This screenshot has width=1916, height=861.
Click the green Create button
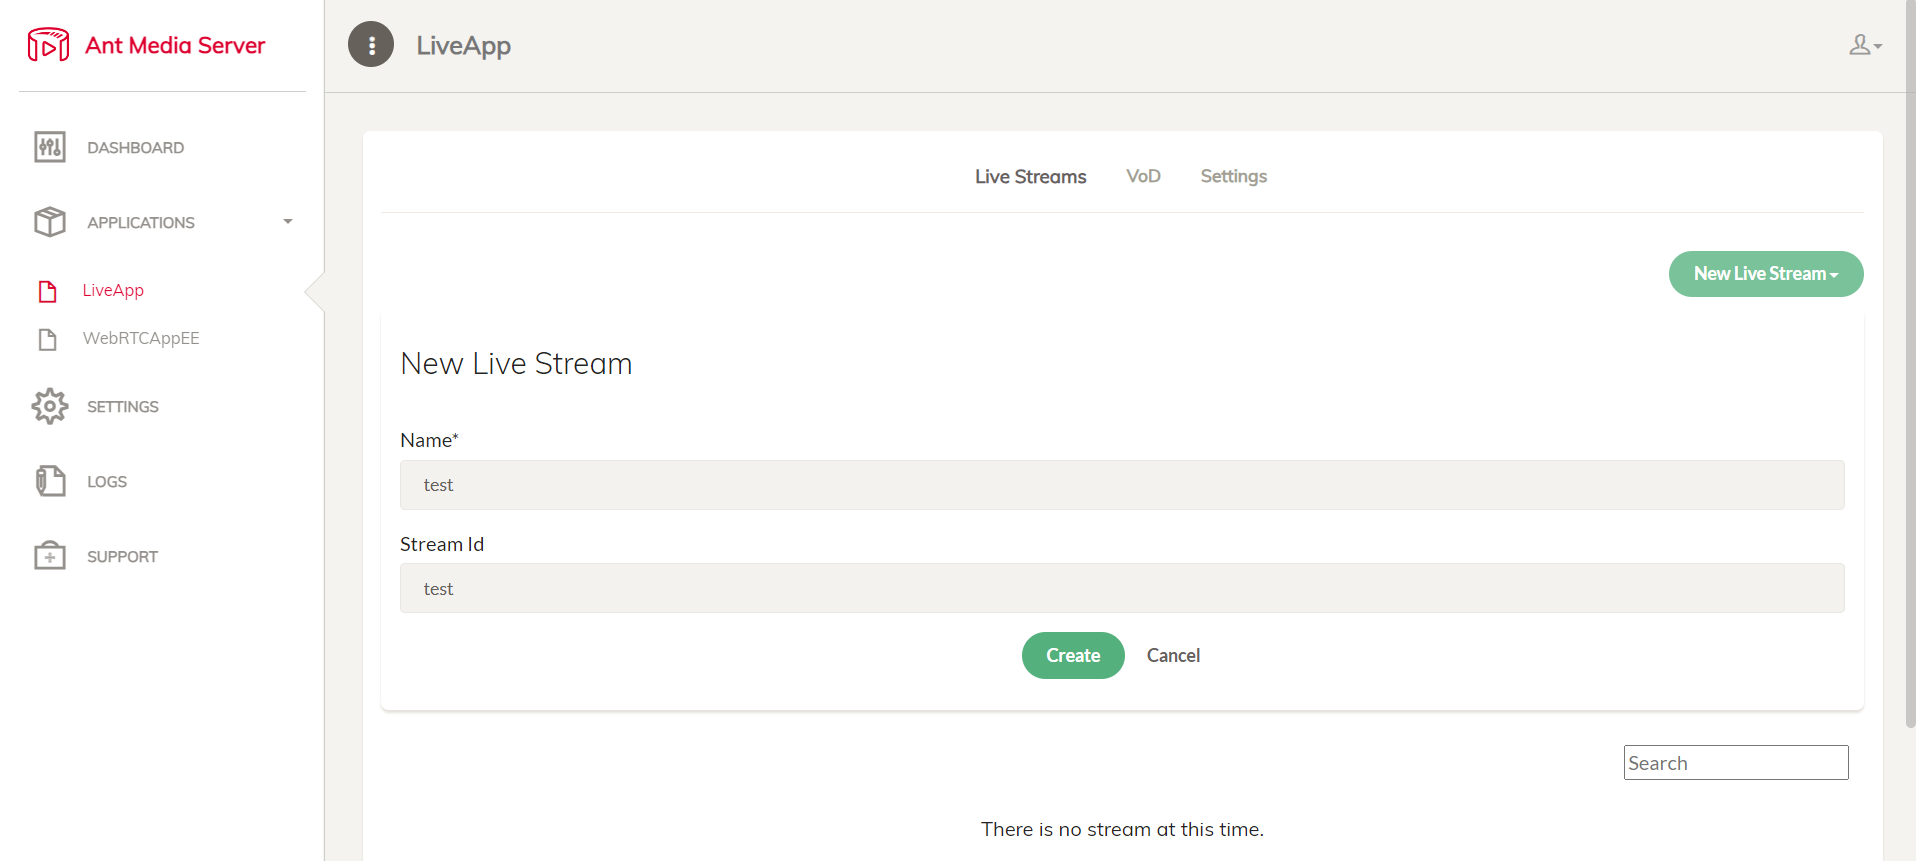tap(1073, 655)
